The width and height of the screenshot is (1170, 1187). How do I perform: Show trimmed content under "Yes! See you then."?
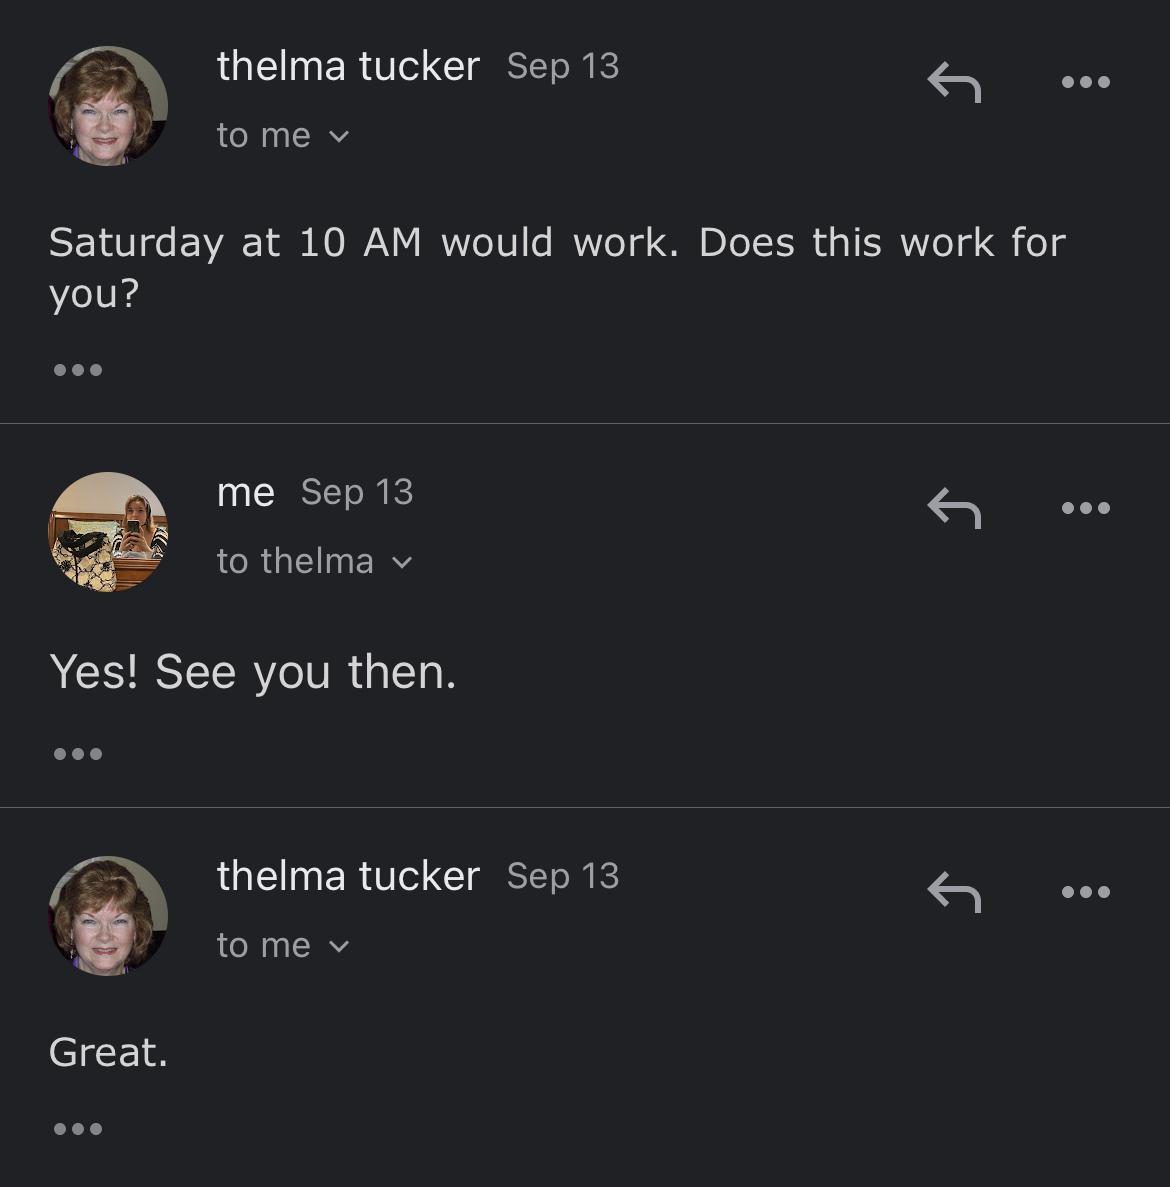tap(78, 754)
